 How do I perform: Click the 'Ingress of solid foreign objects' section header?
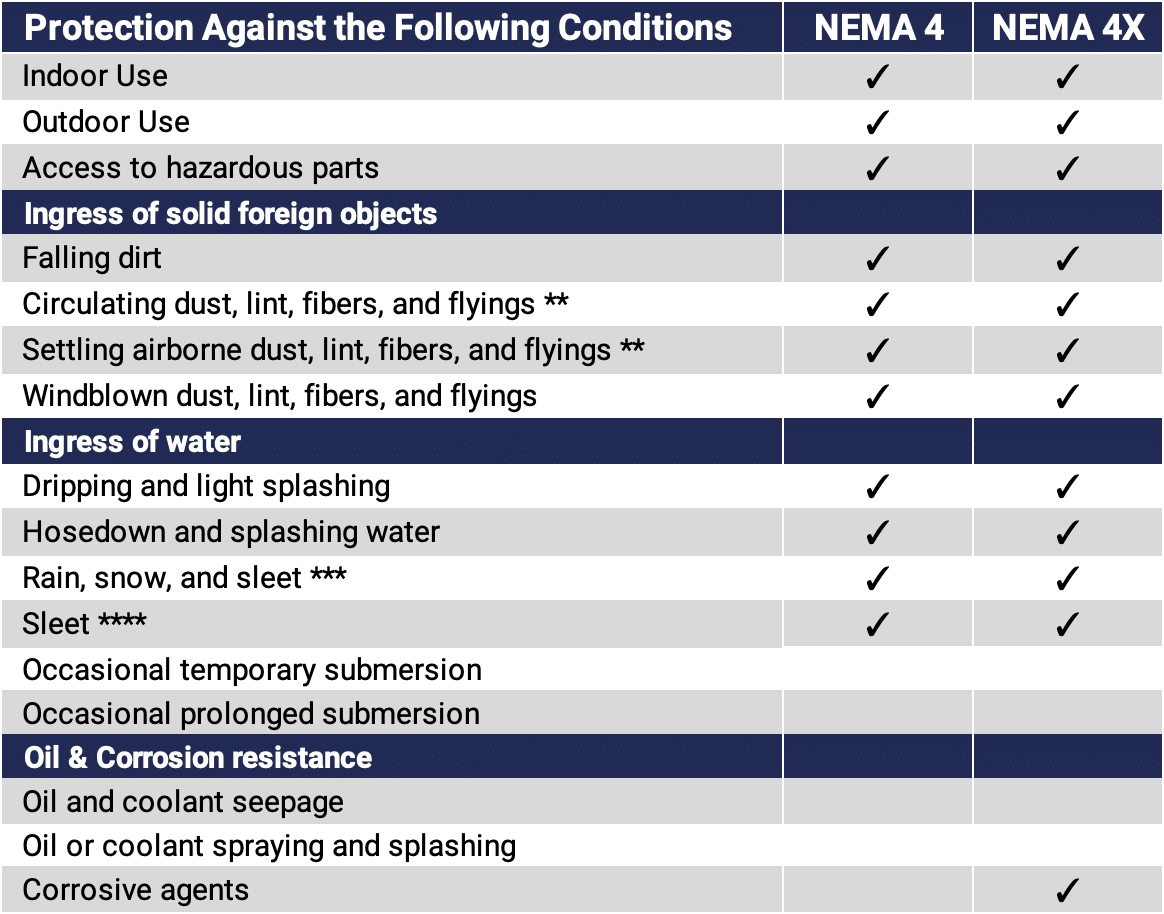[230, 214]
